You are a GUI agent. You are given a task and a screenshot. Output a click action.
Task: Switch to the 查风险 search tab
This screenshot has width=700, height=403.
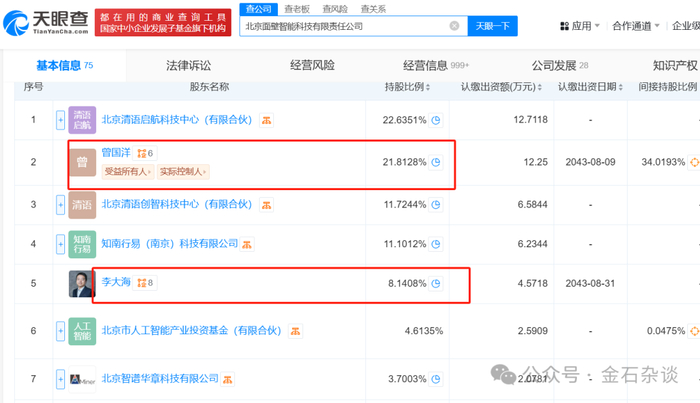[x=335, y=9]
